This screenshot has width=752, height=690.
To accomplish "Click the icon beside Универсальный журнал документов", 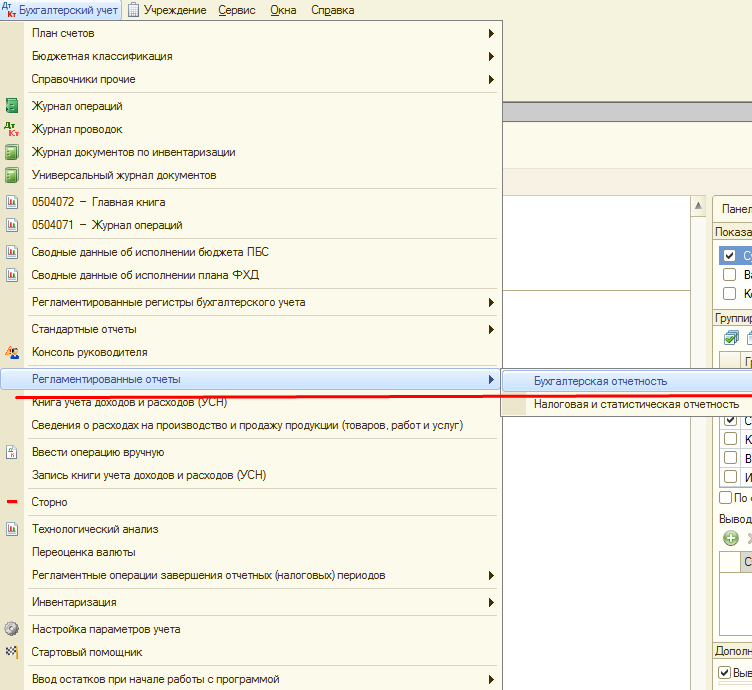I will [12, 175].
